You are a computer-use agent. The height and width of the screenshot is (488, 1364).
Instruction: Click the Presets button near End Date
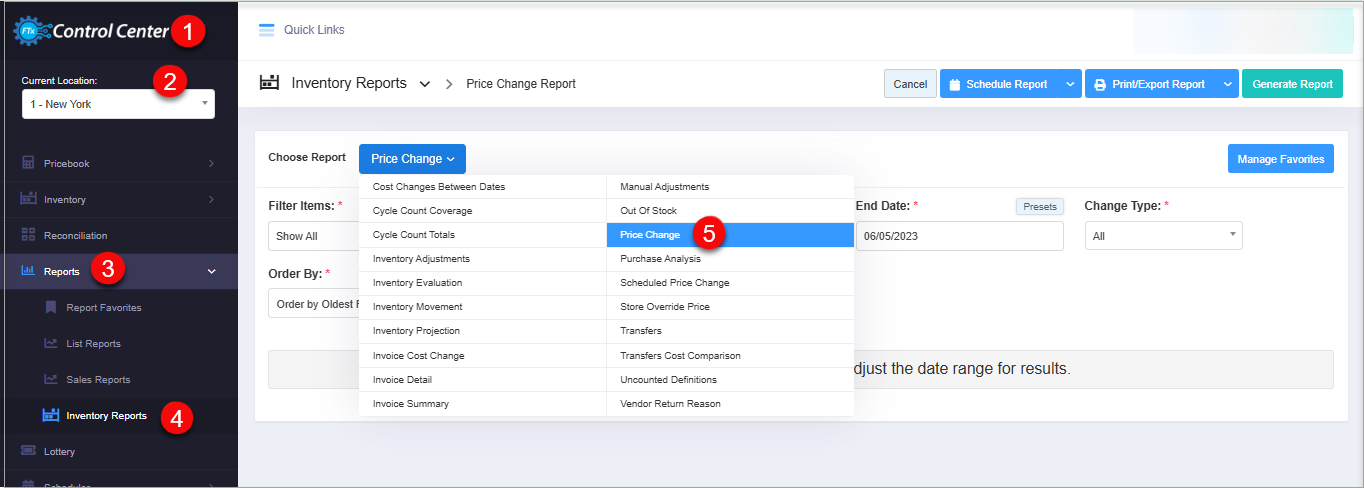(x=1040, y=206)
